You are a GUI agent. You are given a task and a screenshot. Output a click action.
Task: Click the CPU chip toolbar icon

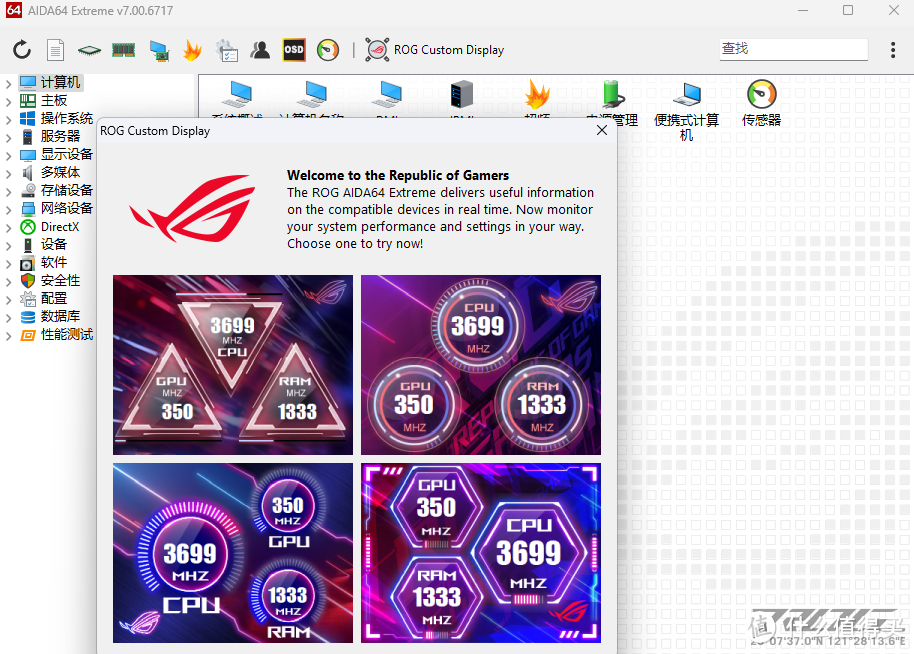pos(89,51)
